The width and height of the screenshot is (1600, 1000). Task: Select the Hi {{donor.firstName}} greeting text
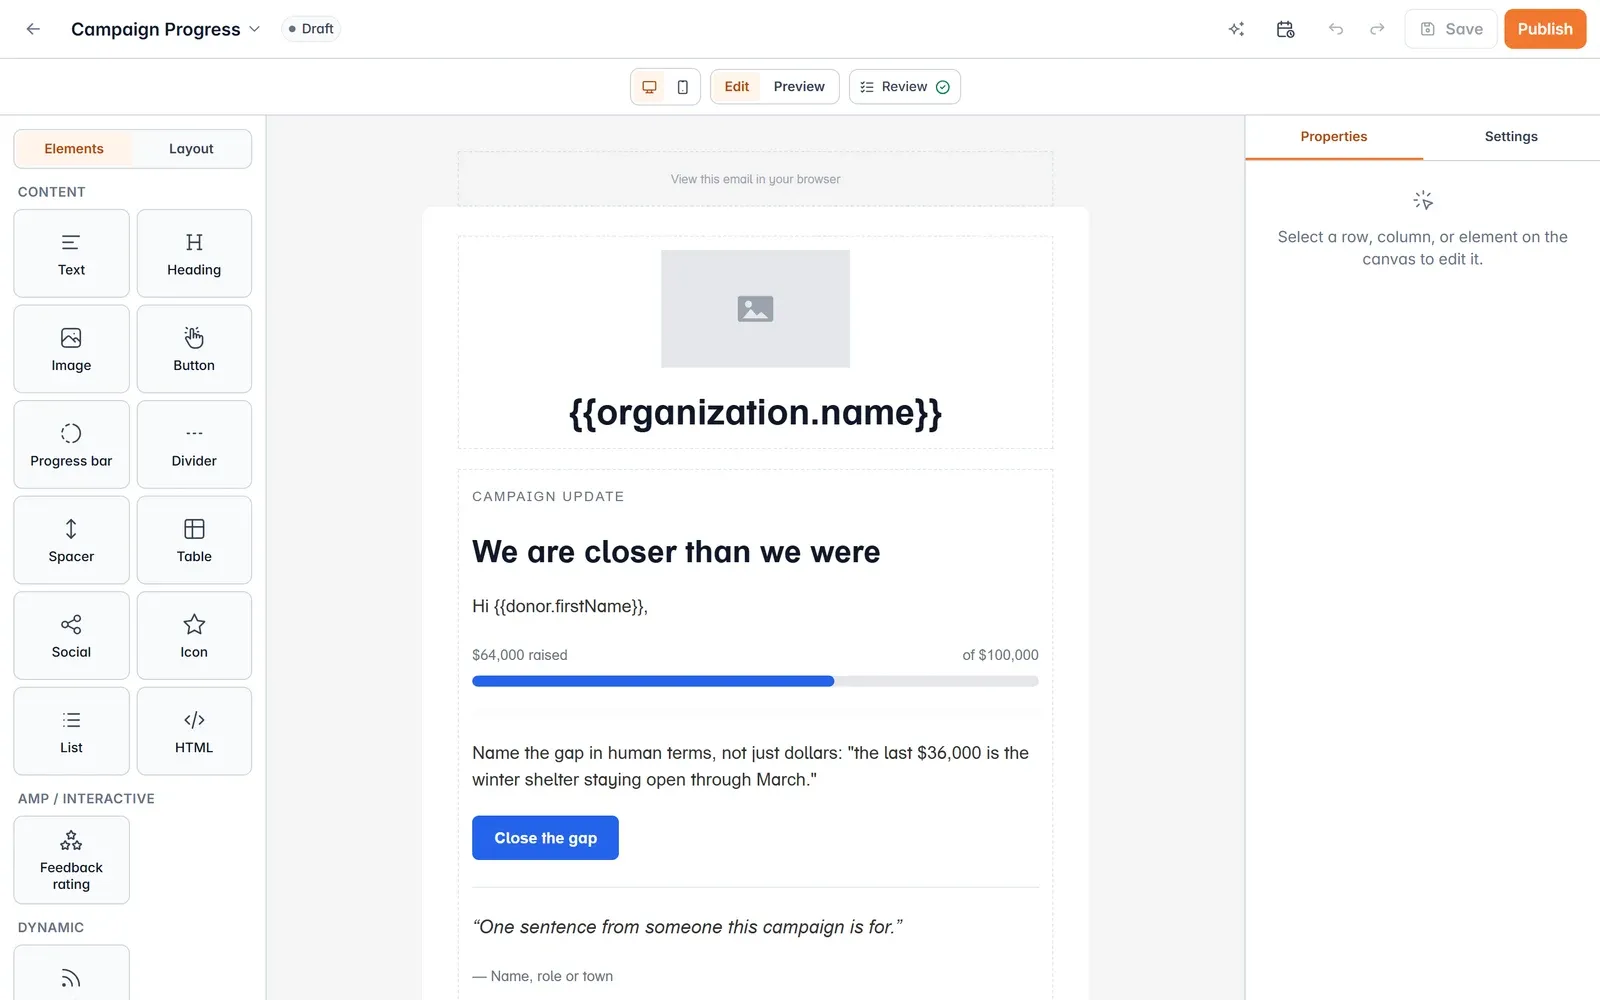pos(560,606)
